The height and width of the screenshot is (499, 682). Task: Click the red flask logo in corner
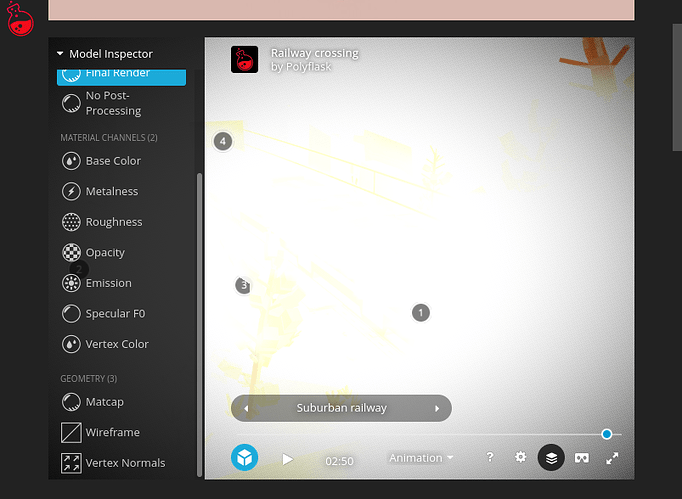pos(20,19)
